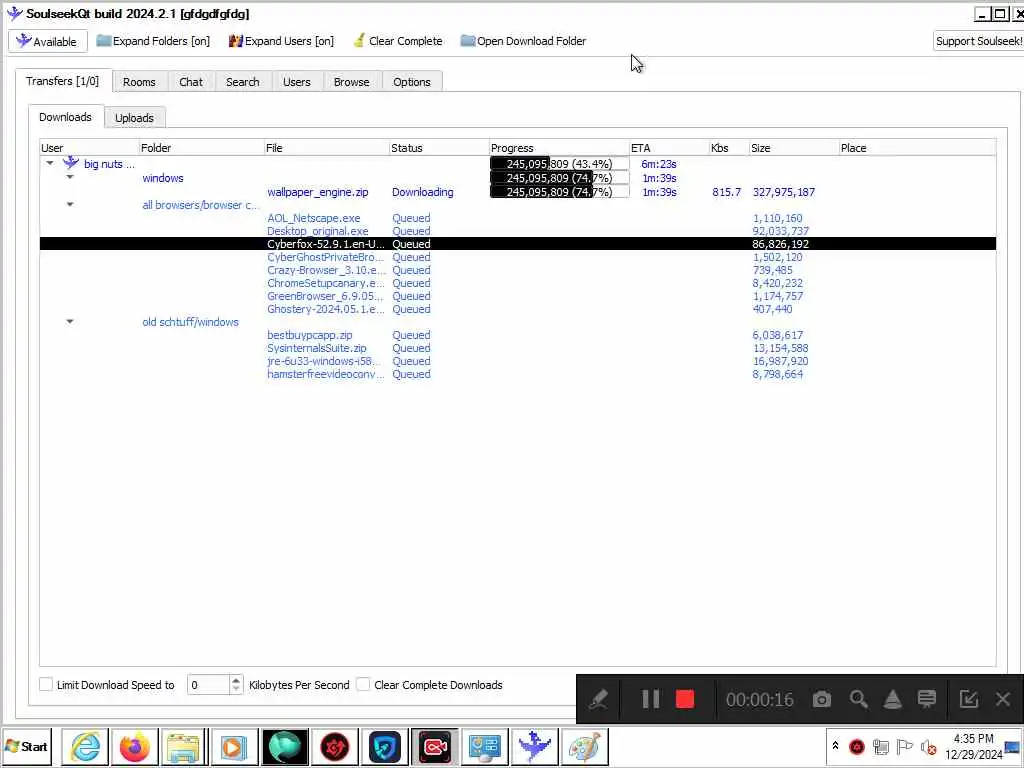Enable Clear Complete Downloads checkbox
1024x768 pixels.
pos(363,684)
